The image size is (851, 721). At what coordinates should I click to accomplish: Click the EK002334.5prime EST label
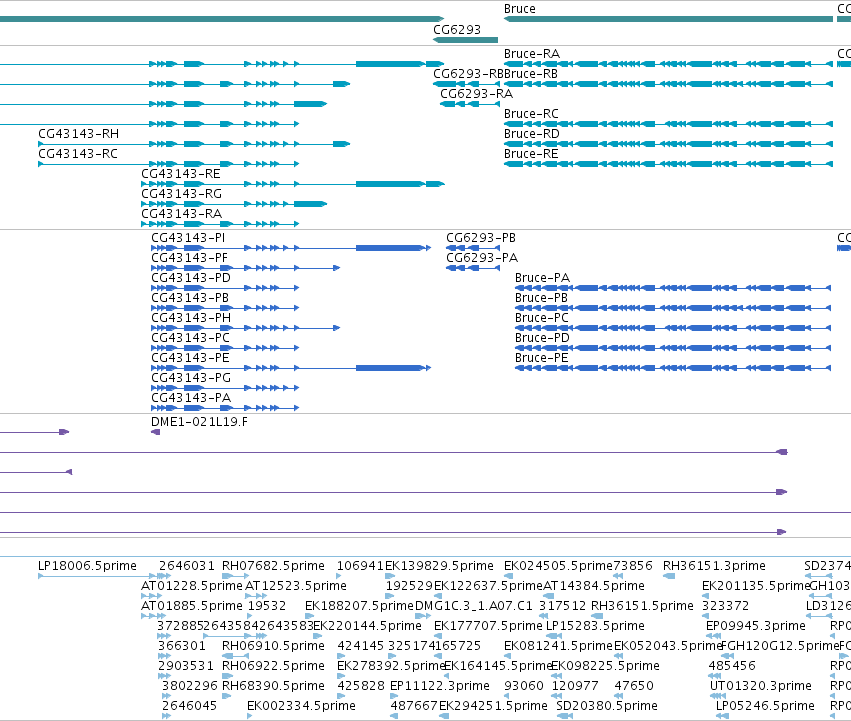(x=301, y=706)
